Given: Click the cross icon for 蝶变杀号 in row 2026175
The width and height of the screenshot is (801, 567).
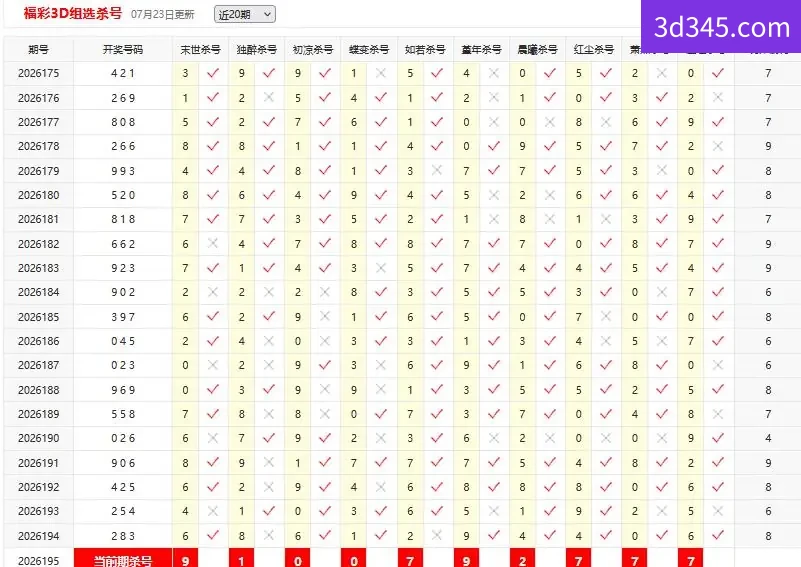Looking at the screenshot, I should [381, 73].
